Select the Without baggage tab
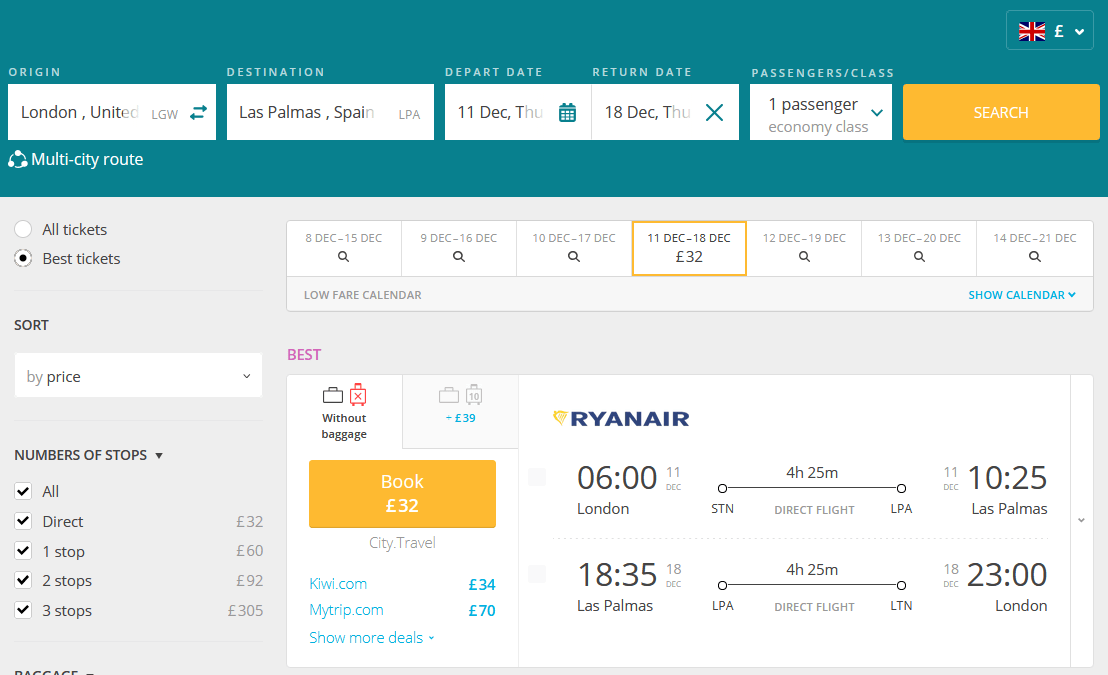This screenshot has height=675, width=1108. pyautogui.click(x=344, y=412)
